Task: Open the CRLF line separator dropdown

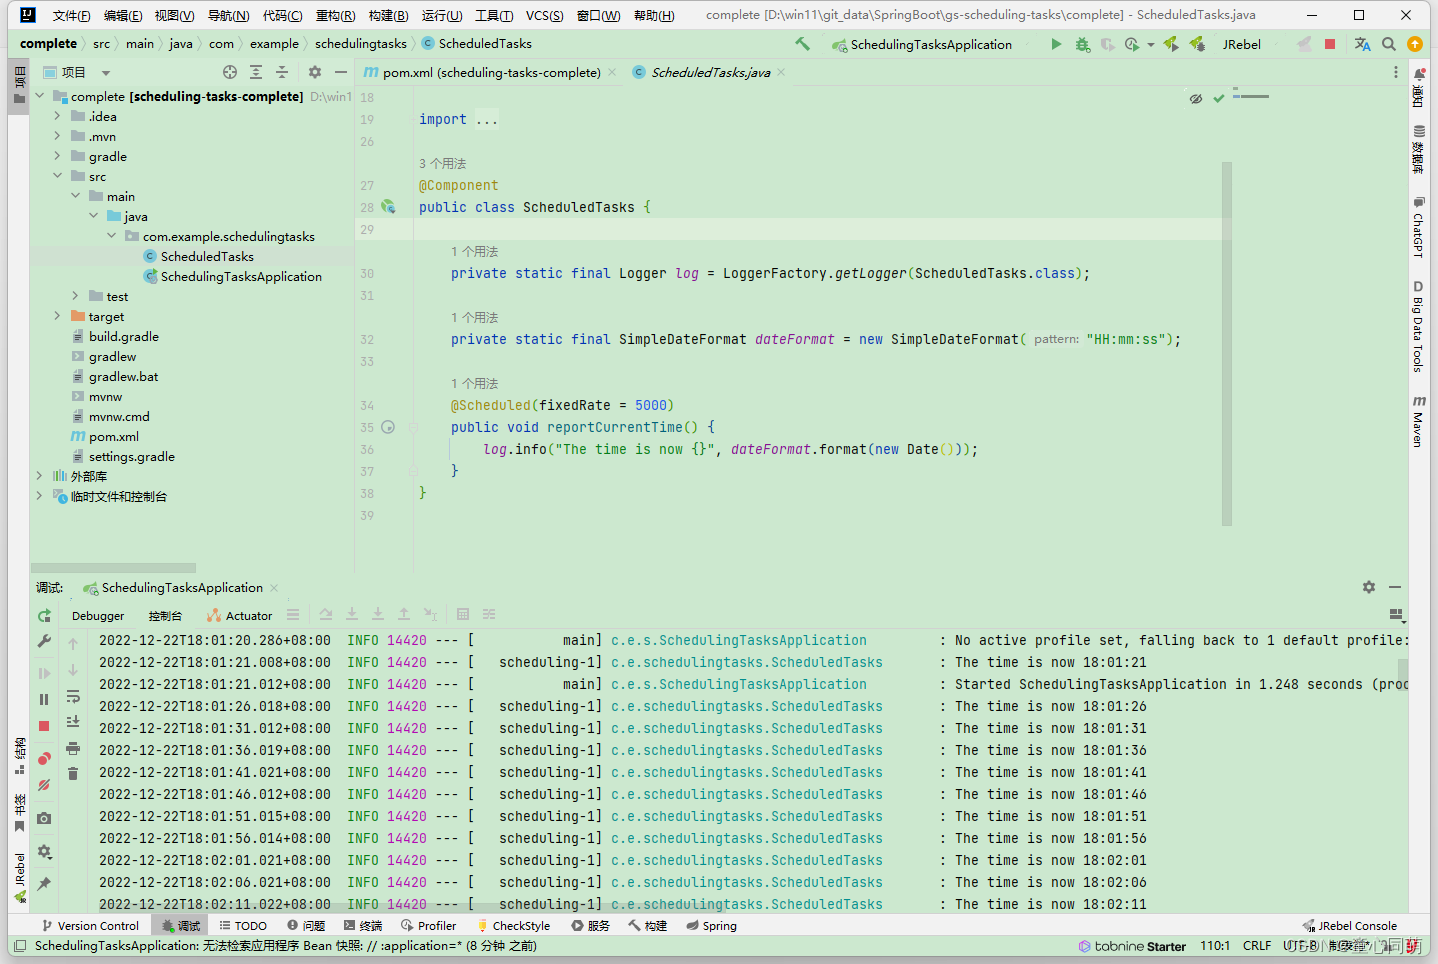Action: point(1257,945)
